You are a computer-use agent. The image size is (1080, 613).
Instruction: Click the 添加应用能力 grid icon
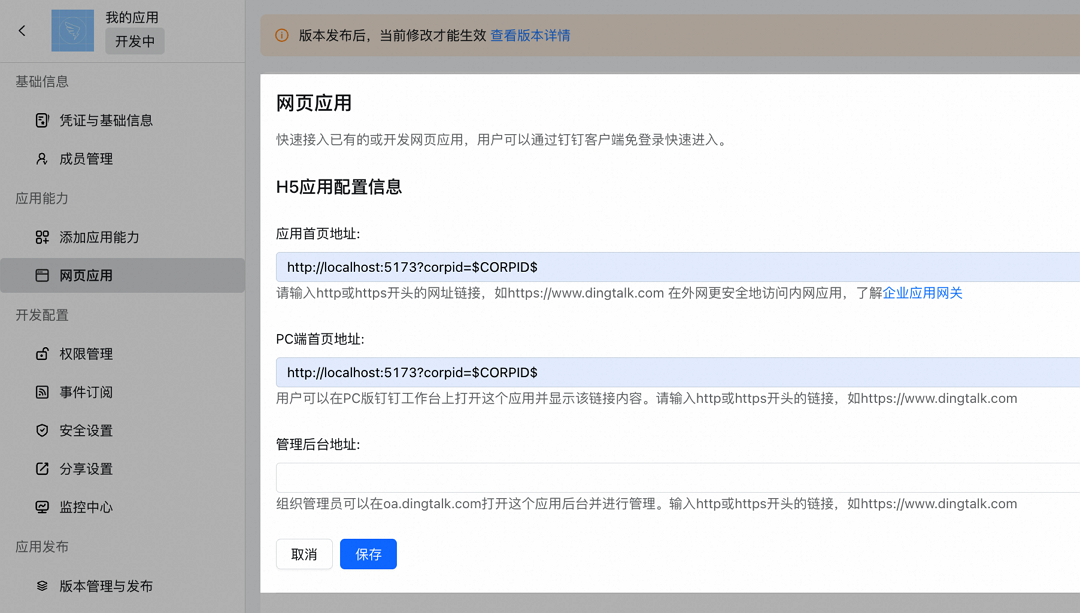(x=42, y=237)
